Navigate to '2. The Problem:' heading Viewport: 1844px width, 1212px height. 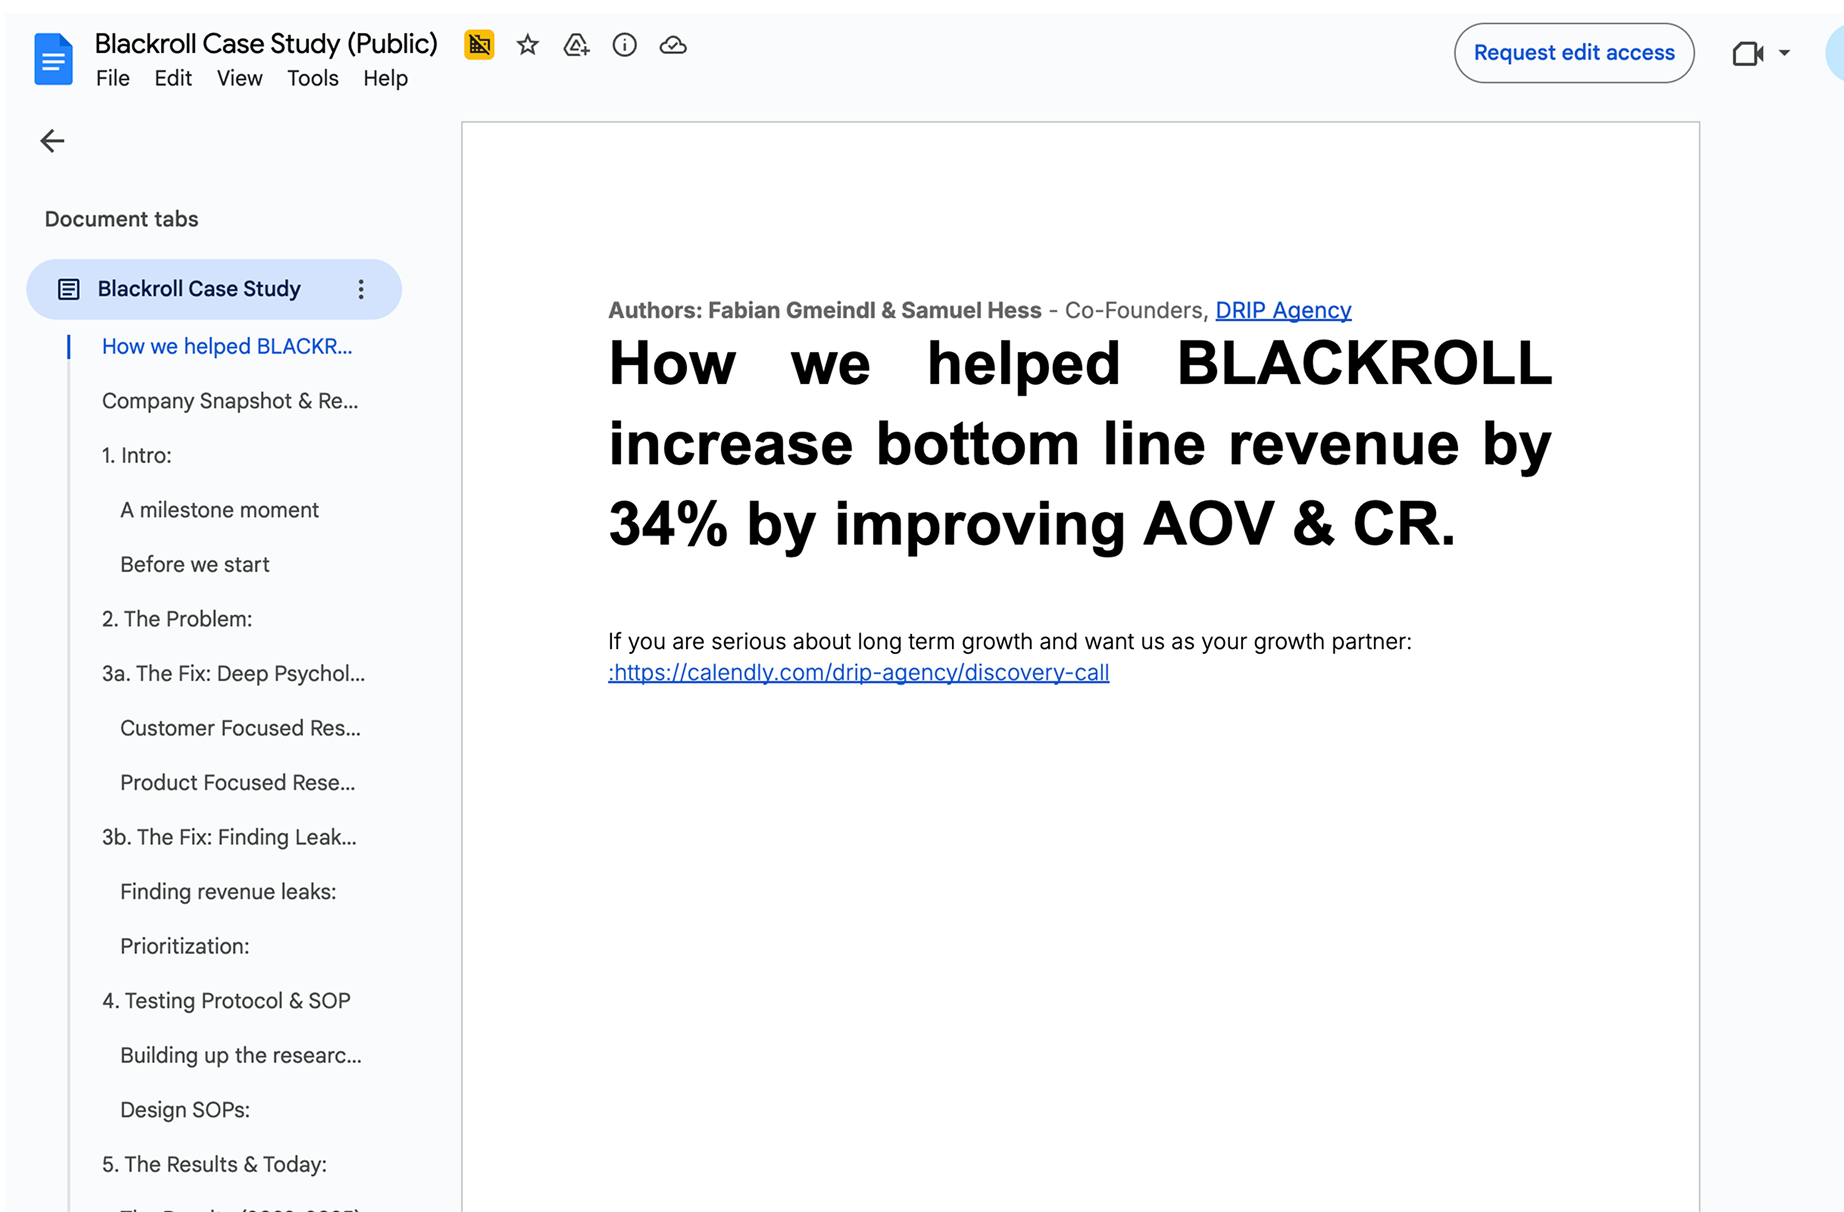[177, 619]
